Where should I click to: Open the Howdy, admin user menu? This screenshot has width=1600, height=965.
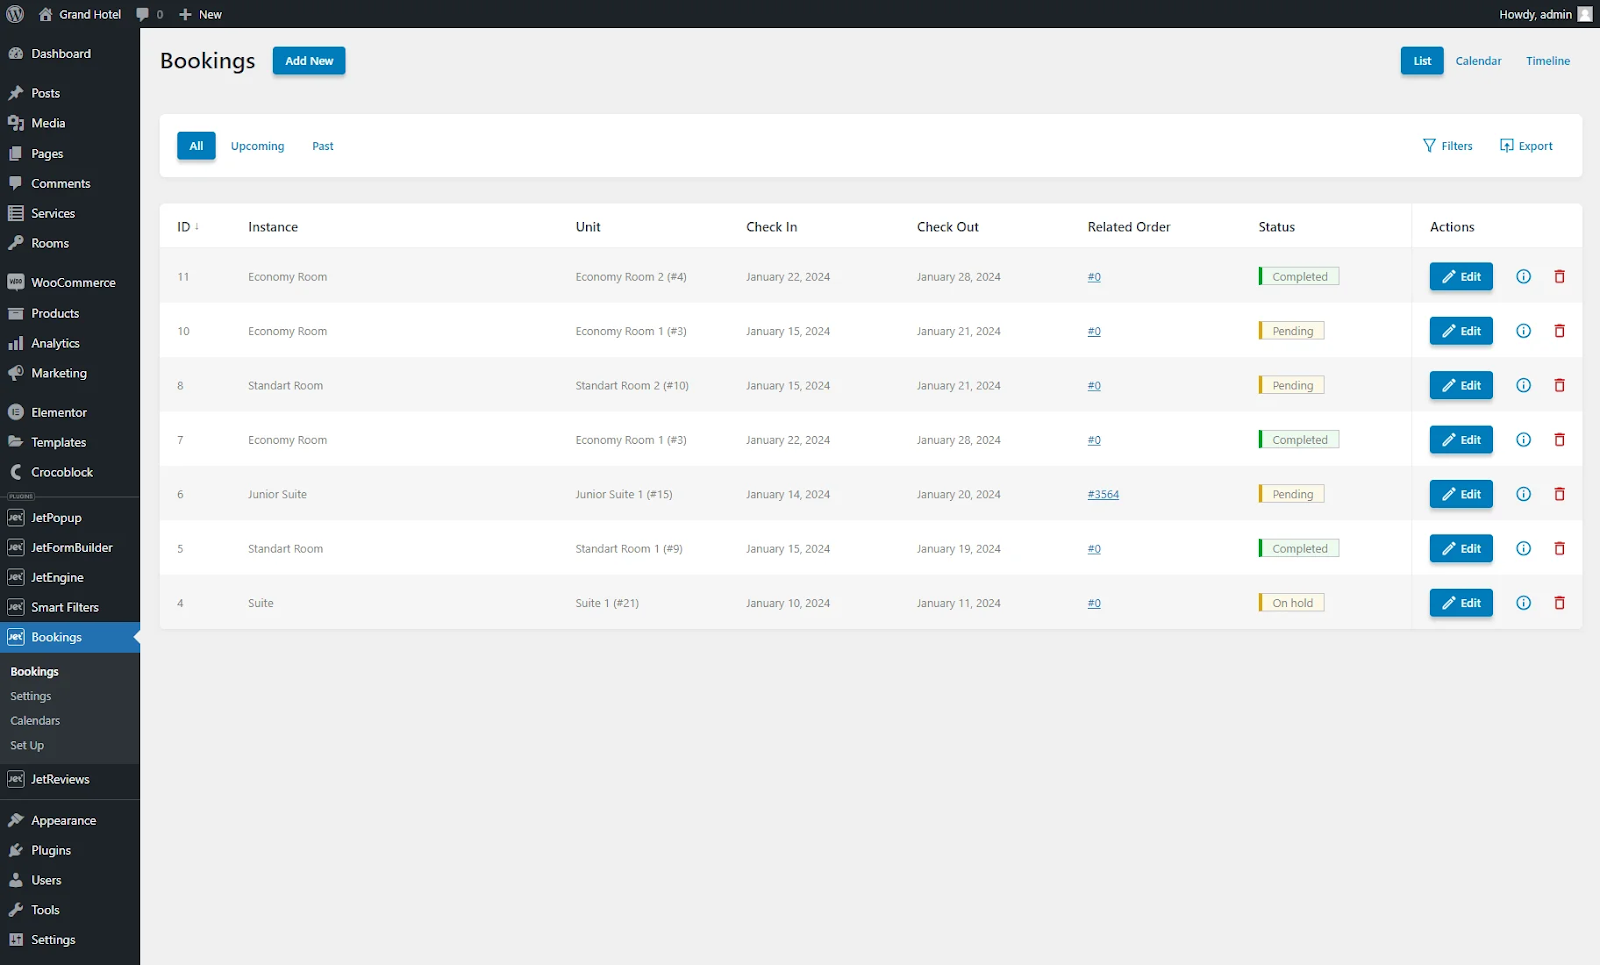[x=1544, y=14]
